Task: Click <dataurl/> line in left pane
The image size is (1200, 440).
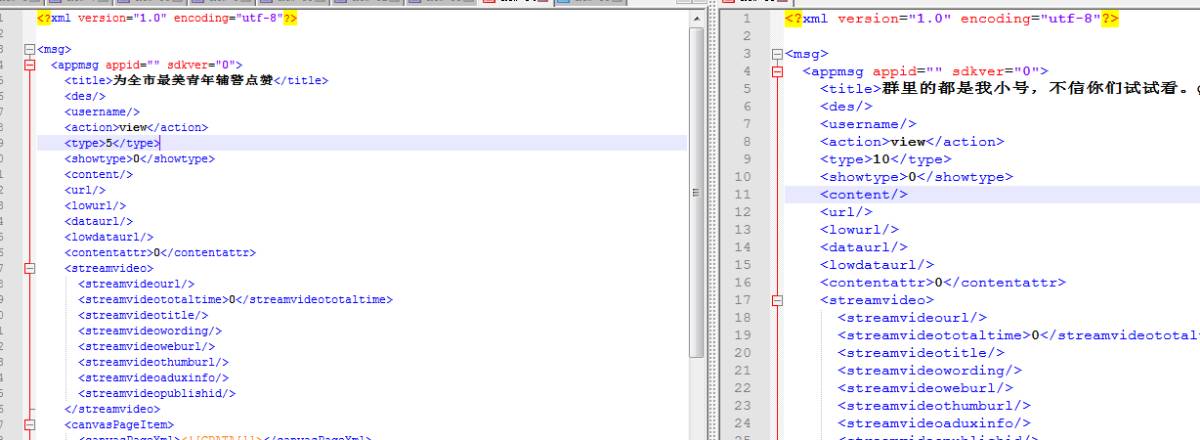Action: [98, 221]
